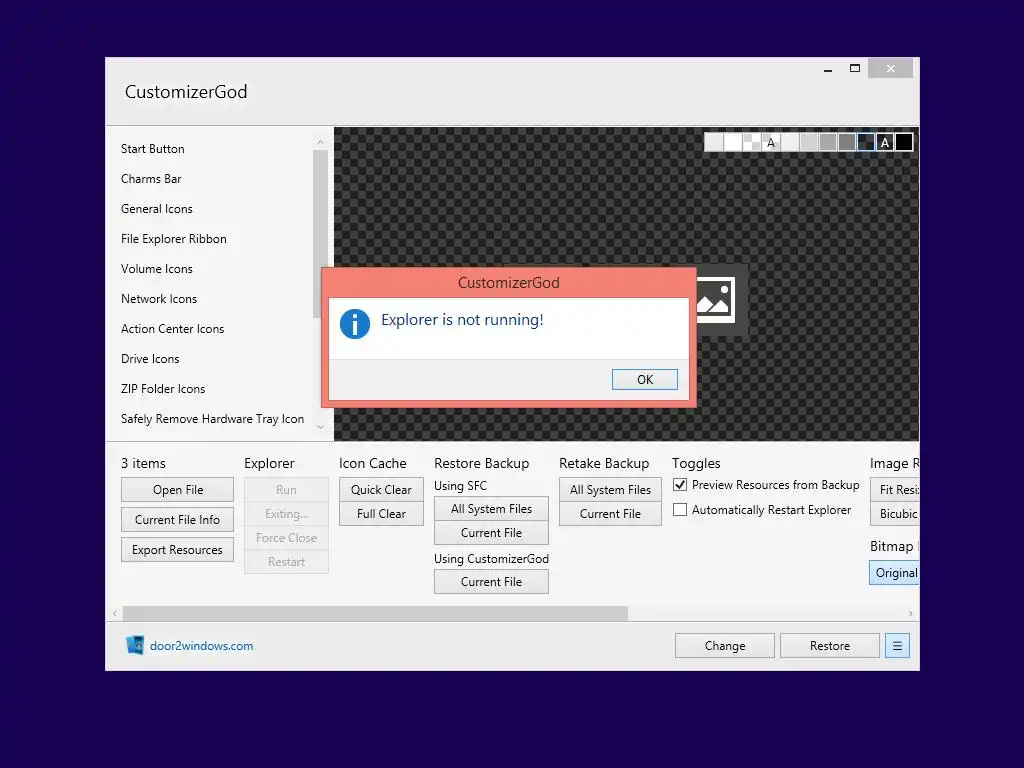Image resolution: width=1024 pixels, height=768 pixels.
Task: Select Volume Icons category
Action: click(x=157, y=269)
